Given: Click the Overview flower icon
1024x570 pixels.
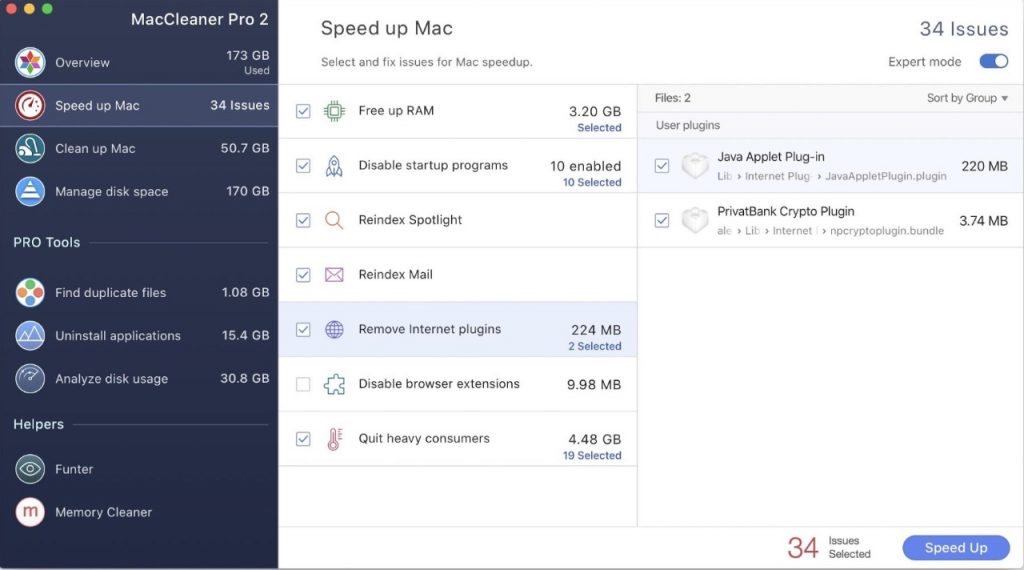Looking at the screenshot, I should point(30,63).
